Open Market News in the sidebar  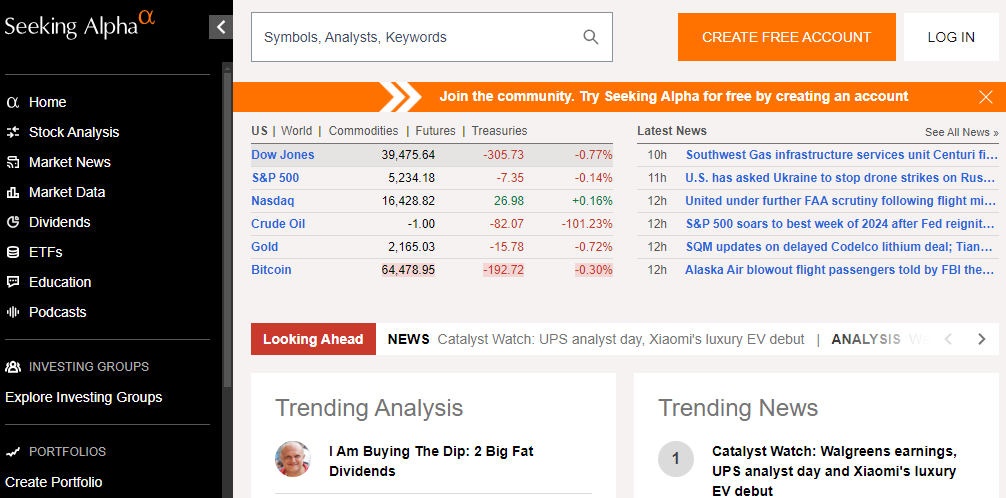coord(69,162)
